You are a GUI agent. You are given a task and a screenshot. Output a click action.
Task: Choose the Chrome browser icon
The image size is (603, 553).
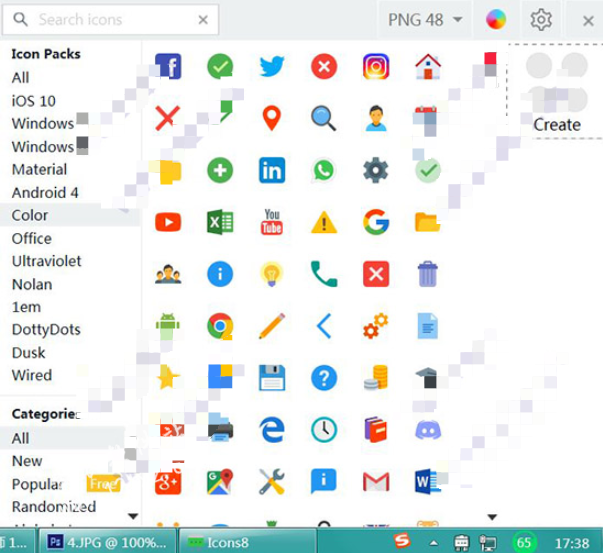pos(220,326)
